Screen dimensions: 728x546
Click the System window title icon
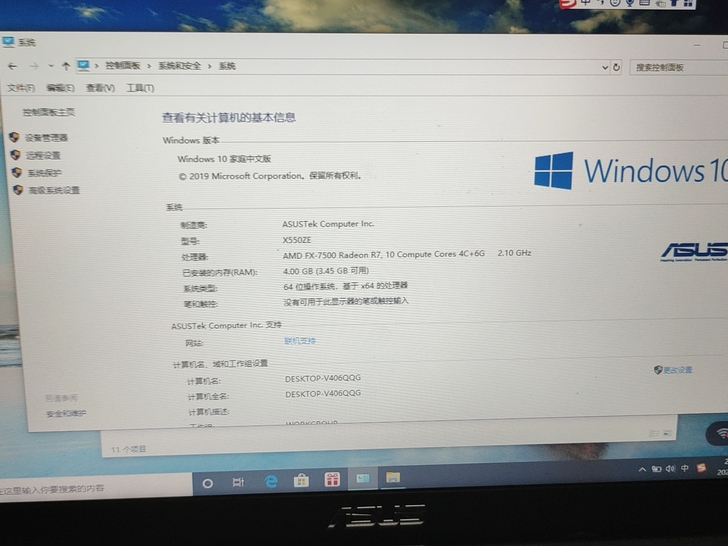pos(9,42)
